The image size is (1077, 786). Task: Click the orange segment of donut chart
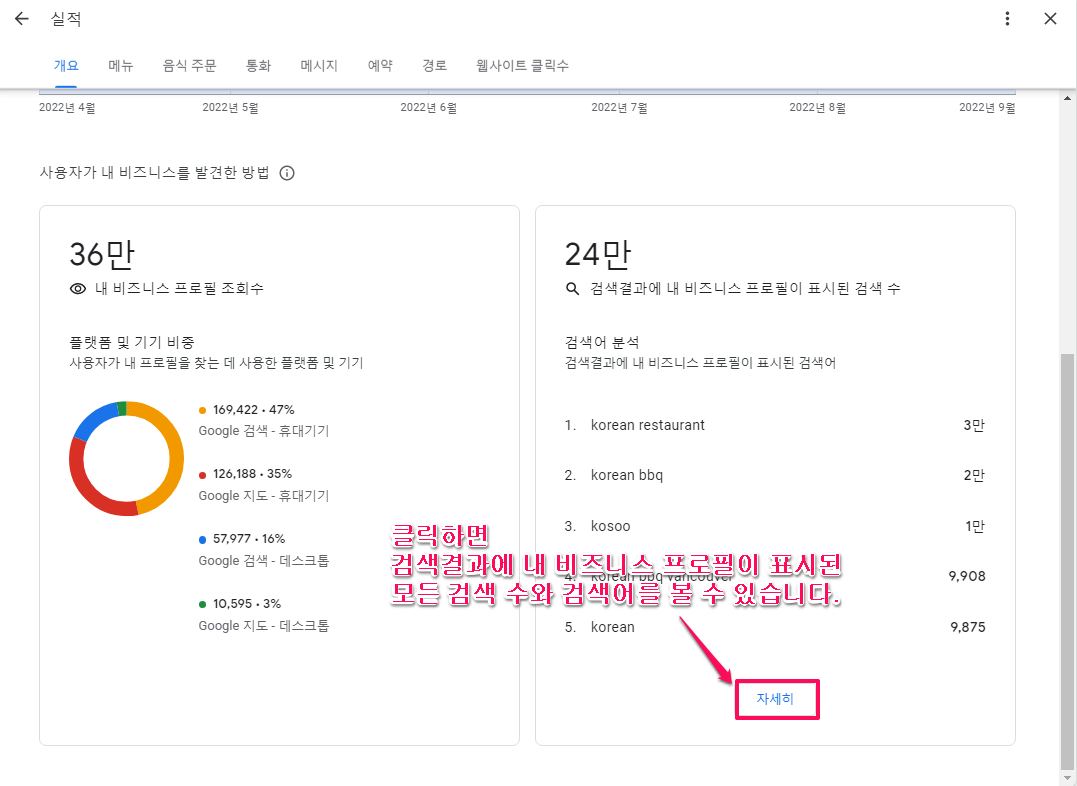click(175, 458)
